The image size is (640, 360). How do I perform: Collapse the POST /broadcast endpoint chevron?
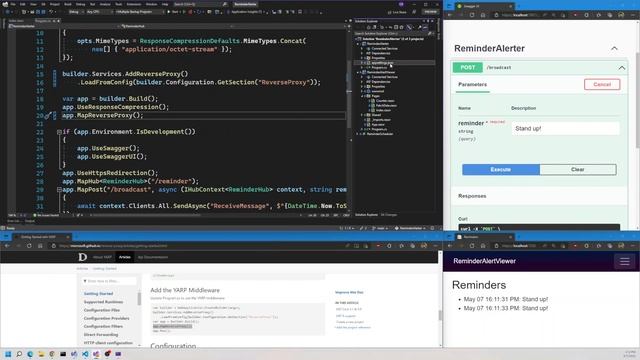click(622, 68)
